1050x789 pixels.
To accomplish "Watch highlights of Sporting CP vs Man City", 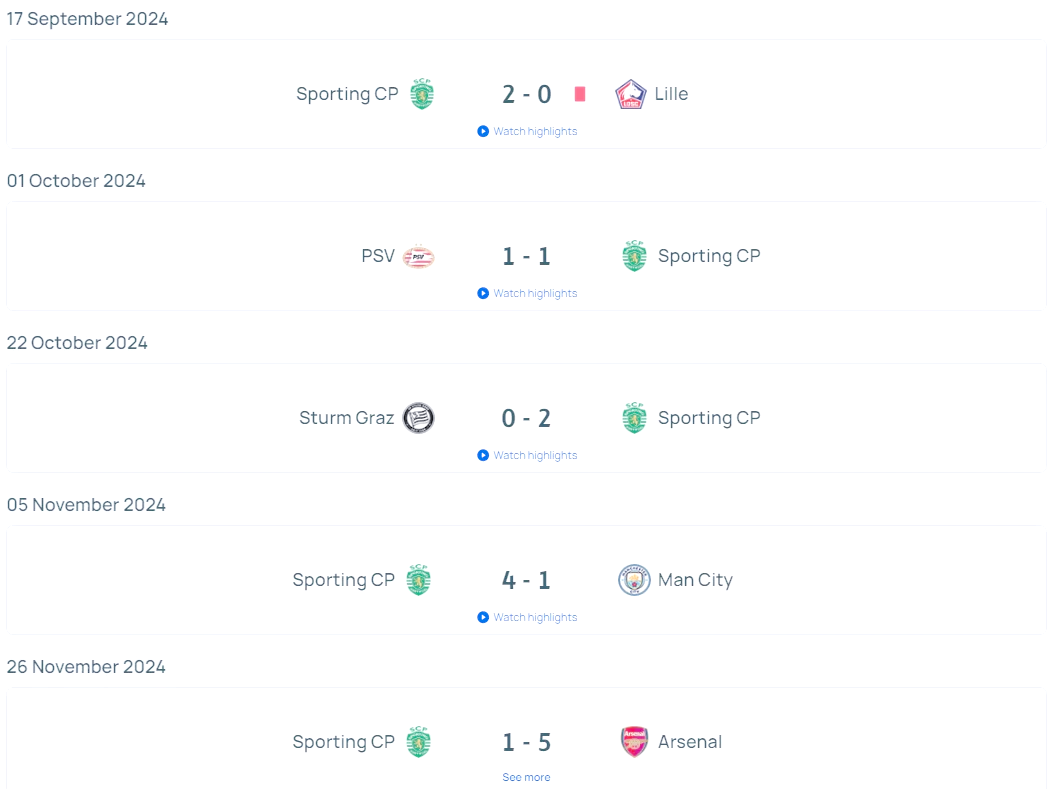I will pyautogui.click(x=528, y=617).
